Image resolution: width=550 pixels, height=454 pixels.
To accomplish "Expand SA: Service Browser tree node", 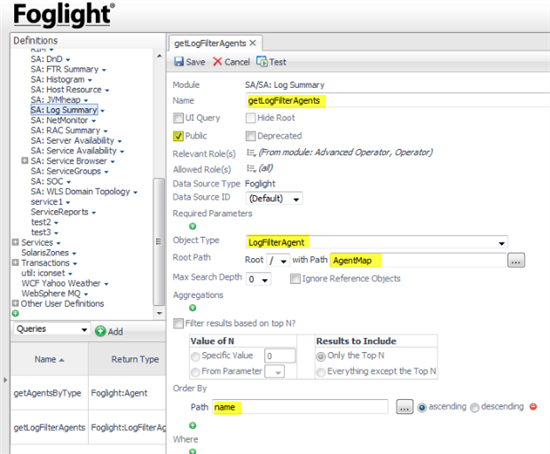I will [25, 161].
